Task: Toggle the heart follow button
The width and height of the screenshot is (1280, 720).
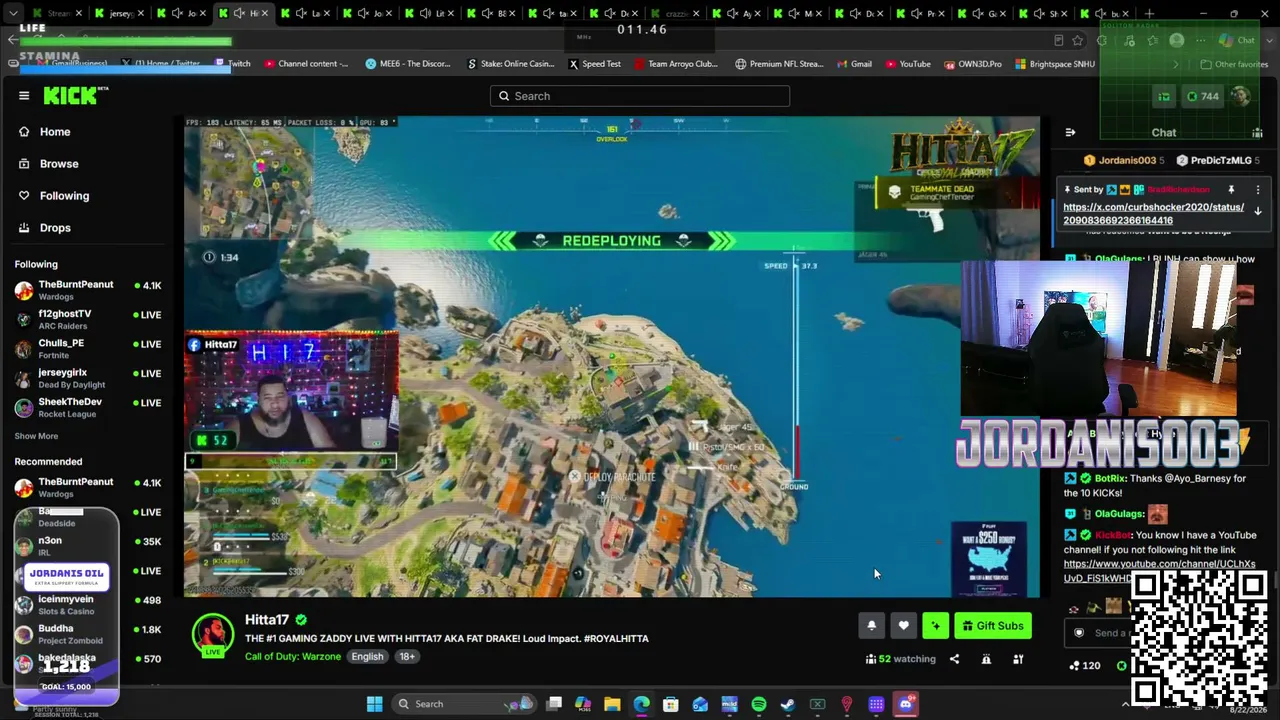Action: (903, 626)
